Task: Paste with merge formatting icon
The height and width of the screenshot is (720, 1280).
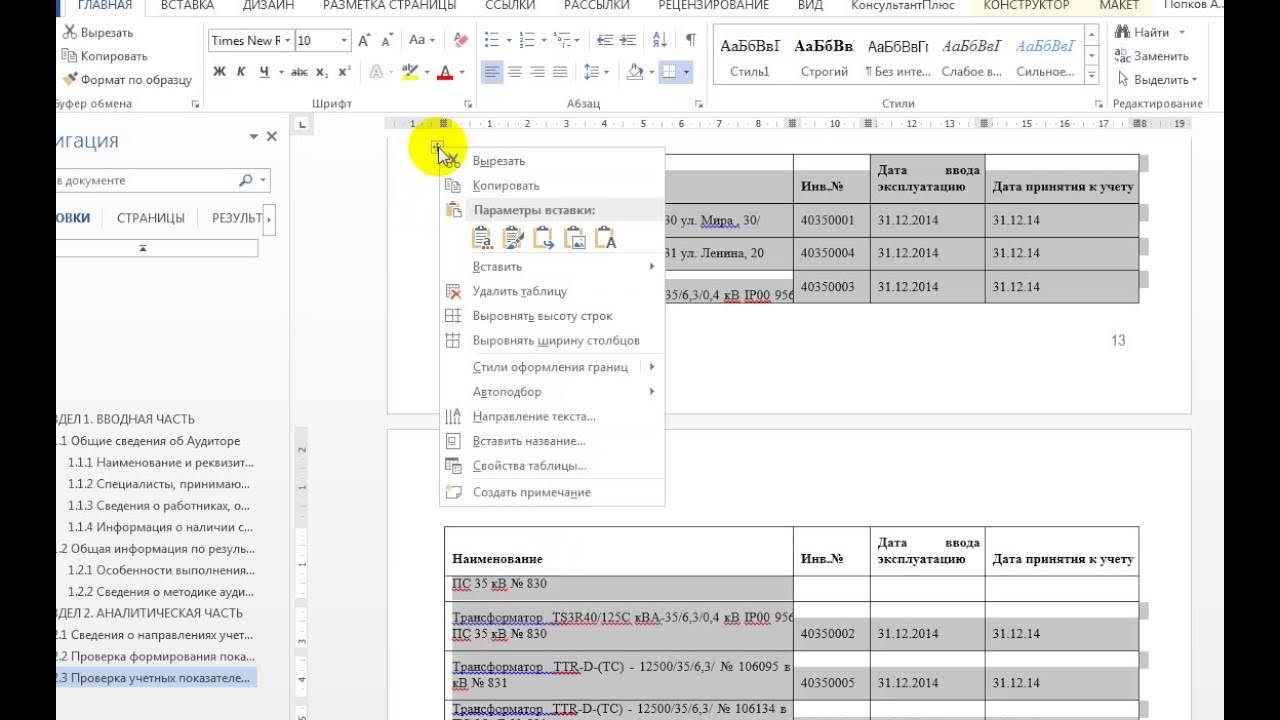Action: coord(513,238)
